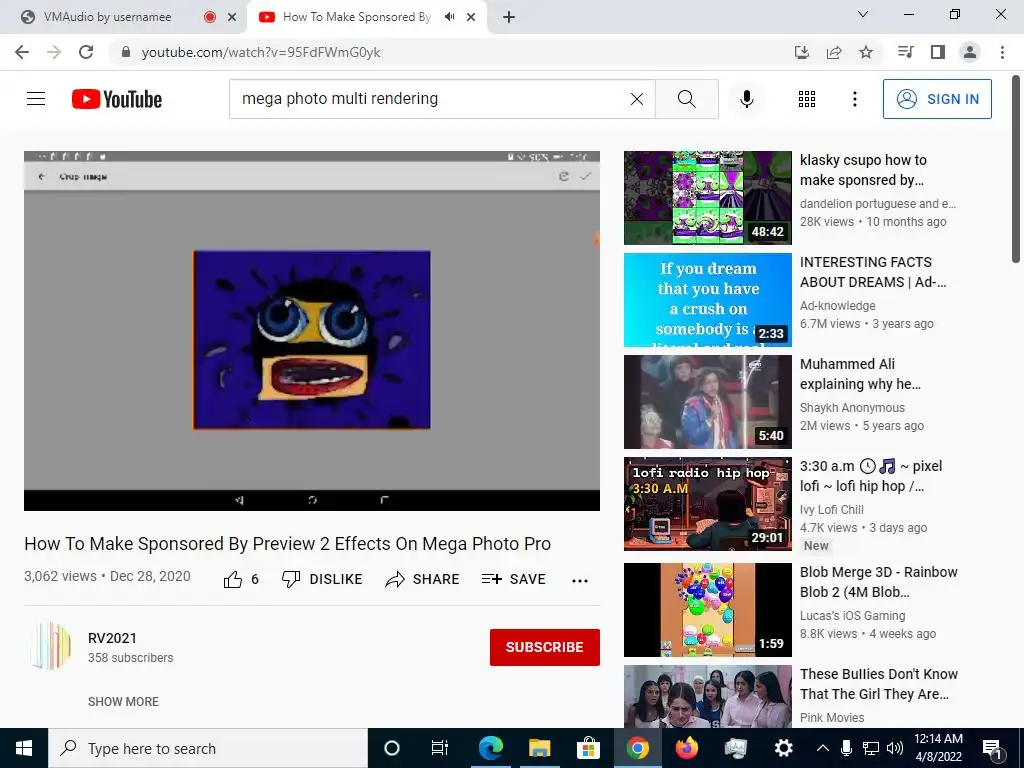Close the VMAudio tab
The width and height of the screenshot is (1024, 768).
coord(232,17)
